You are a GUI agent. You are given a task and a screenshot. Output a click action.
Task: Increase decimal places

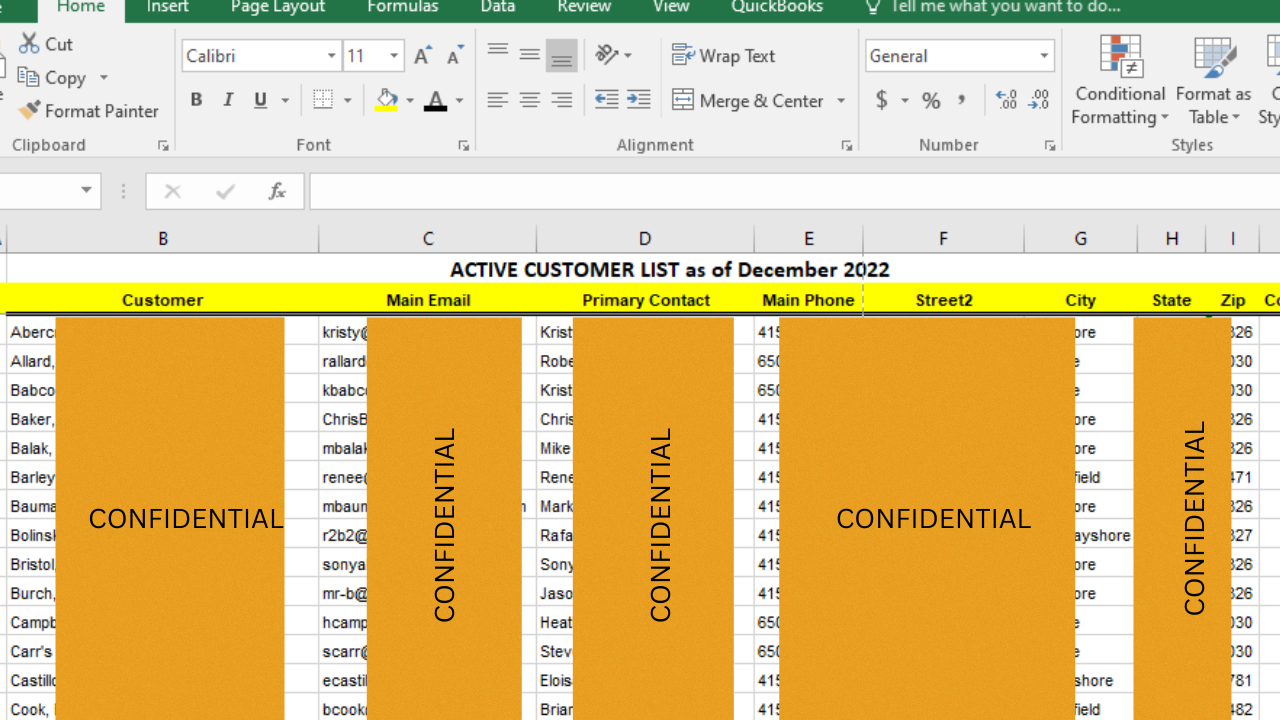tap(1007, 100)
